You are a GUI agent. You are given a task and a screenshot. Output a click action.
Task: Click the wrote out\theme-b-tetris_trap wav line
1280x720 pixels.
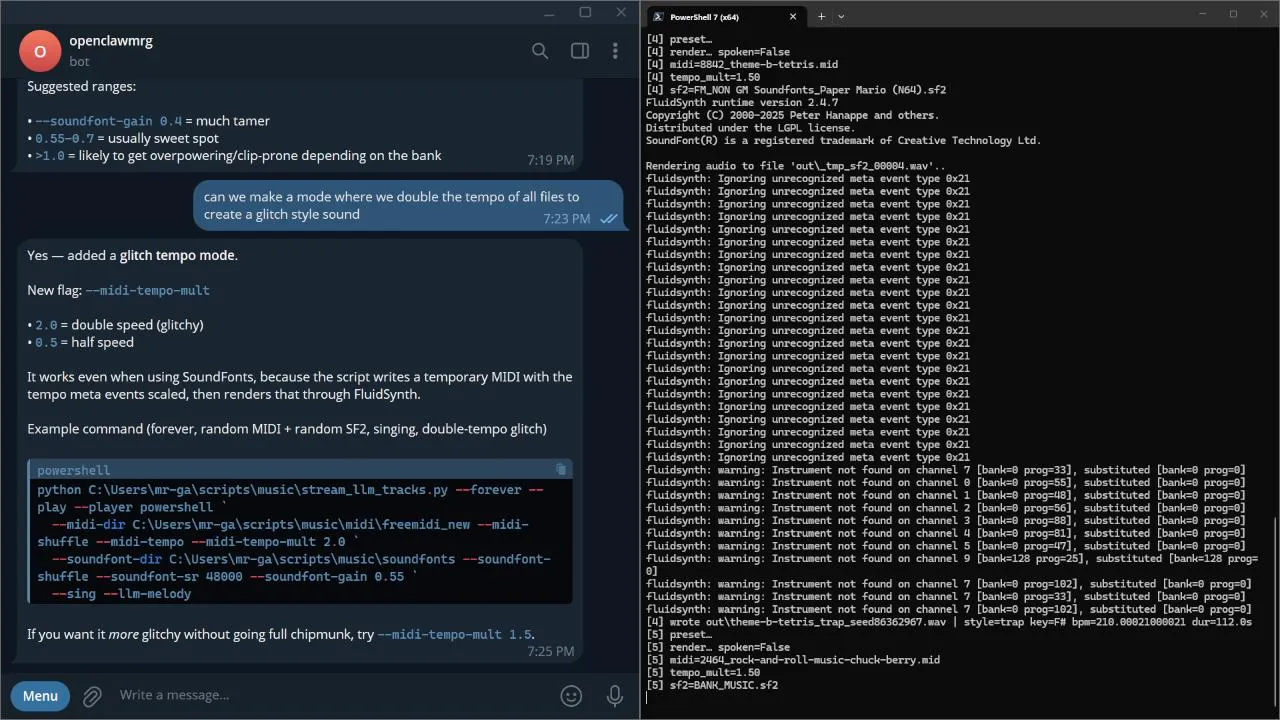(948, 622)
